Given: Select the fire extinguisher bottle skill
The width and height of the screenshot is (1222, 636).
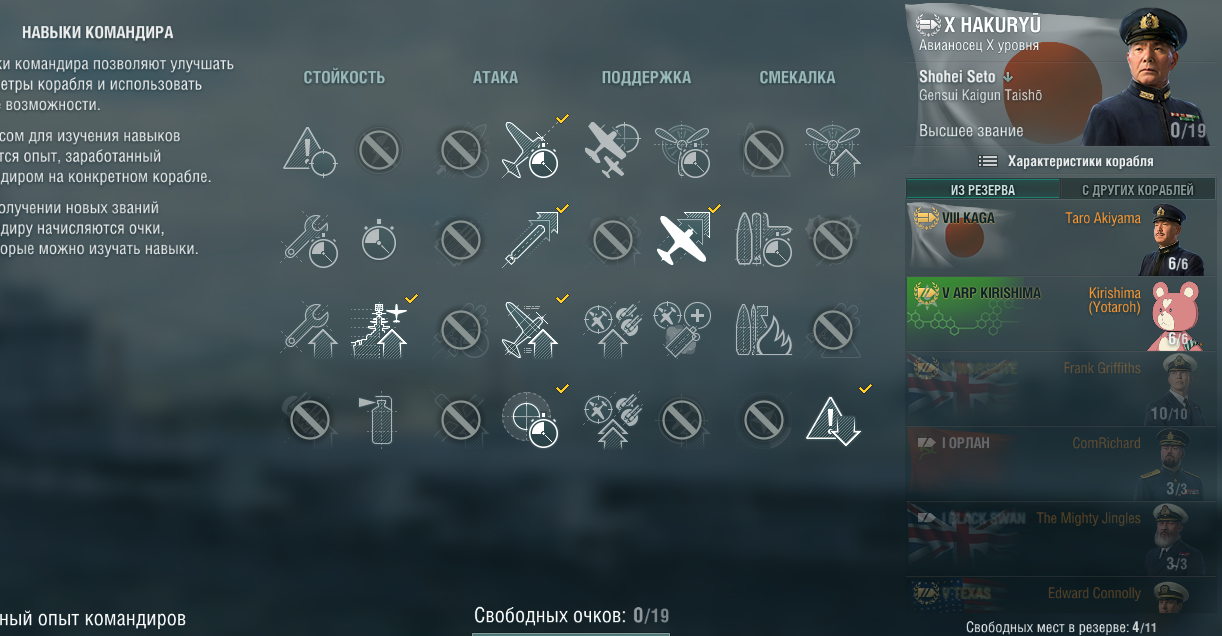Looking at the screenshot, I should pyautogui.click(x=379, y=418).
